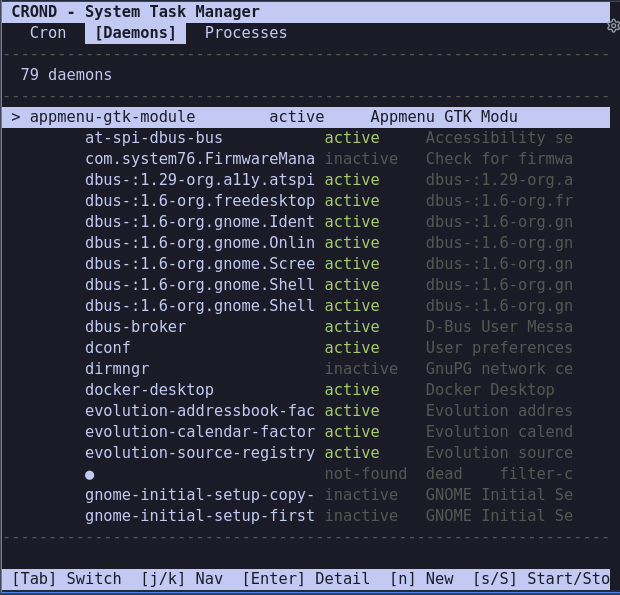The height and width of the screenshot is (595, 620).
Task: Select the at-spi-dbus-bus daemon
Action: (x=153, y=138)
